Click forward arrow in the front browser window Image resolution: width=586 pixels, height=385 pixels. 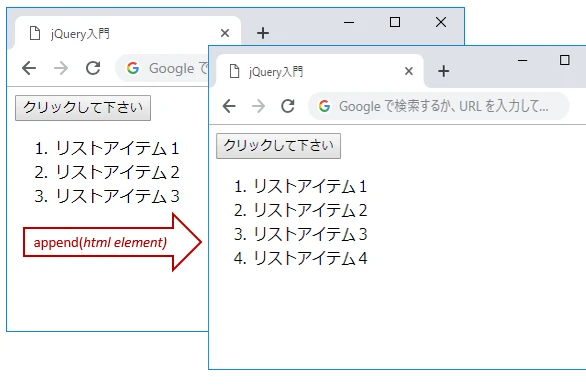tap(258, 106)
